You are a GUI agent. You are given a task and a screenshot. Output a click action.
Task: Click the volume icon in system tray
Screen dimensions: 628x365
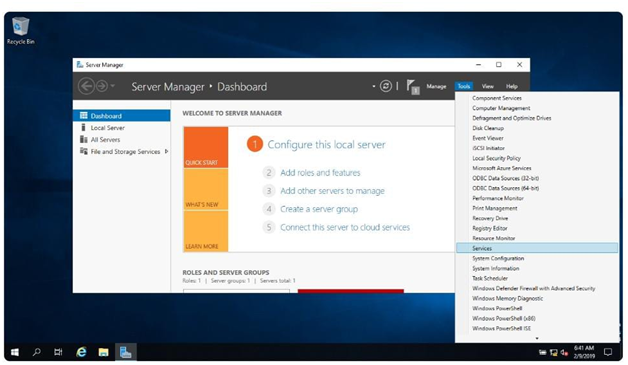pos(564,353)
